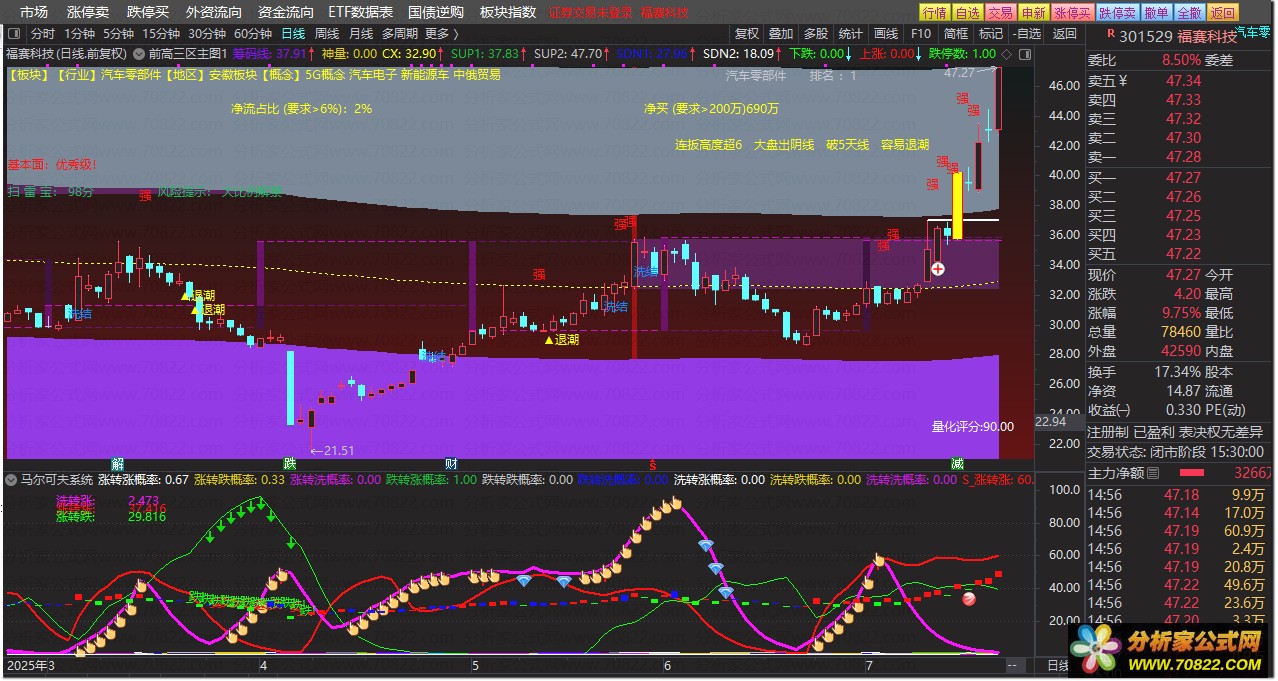Click the 证券交易未登录 status link

pyautogui.click(x=591, y=13)
